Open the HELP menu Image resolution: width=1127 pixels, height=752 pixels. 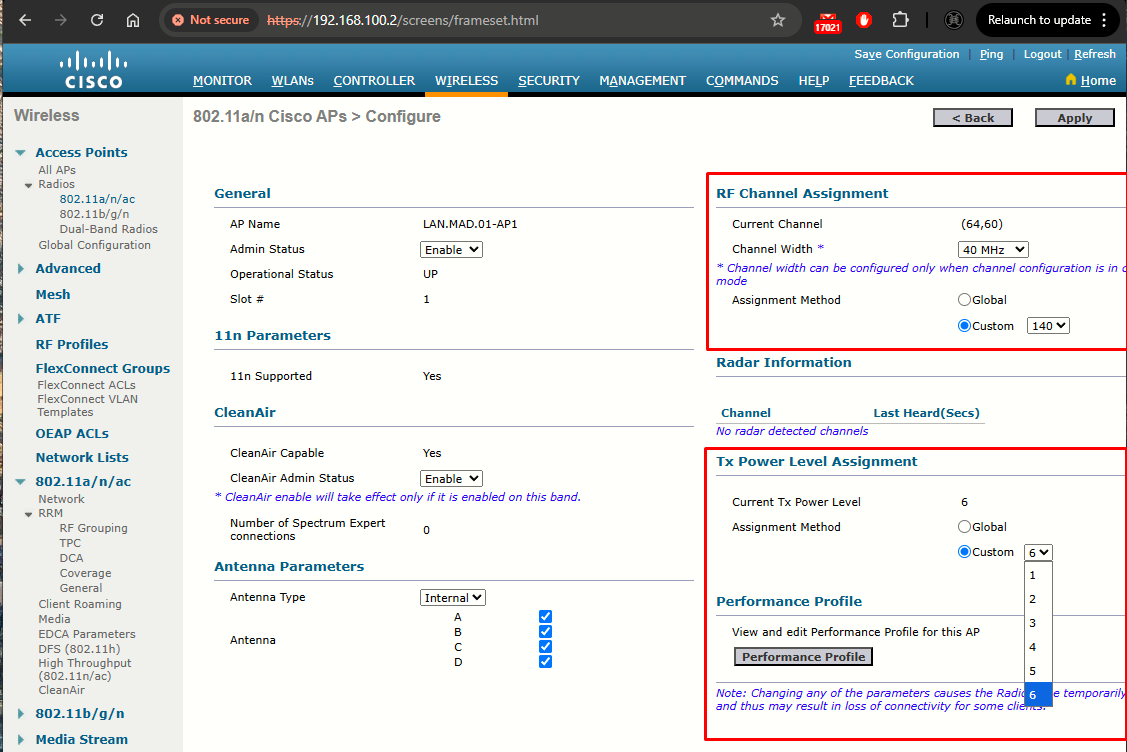point(814,81)
